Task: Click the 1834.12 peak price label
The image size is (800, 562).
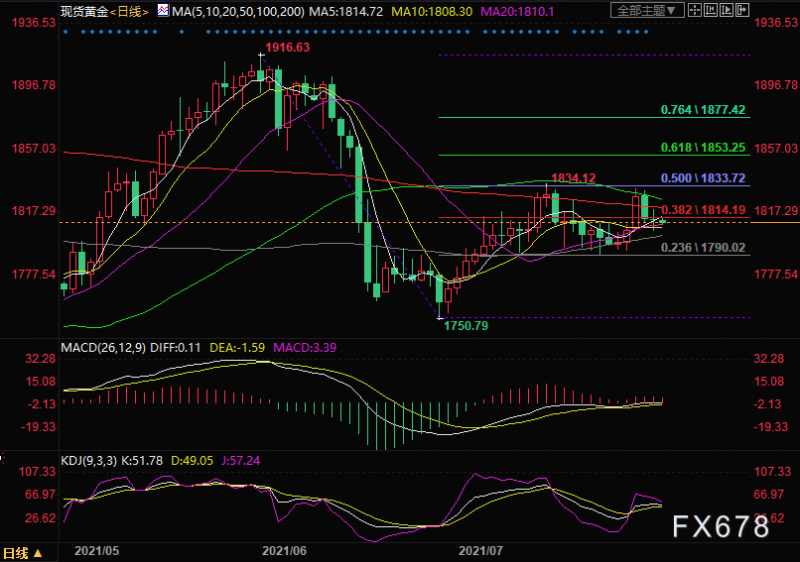Action: point(573,178)
